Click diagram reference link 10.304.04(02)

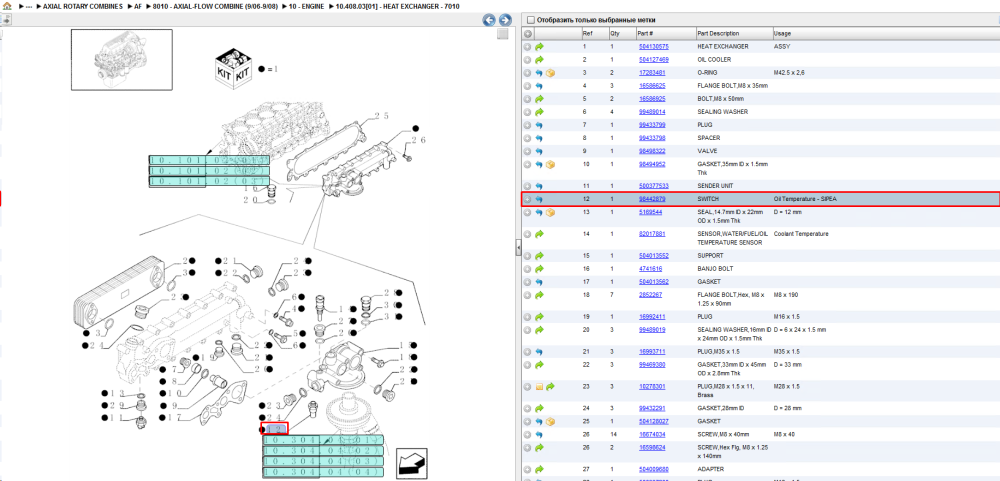click(323, 450)
